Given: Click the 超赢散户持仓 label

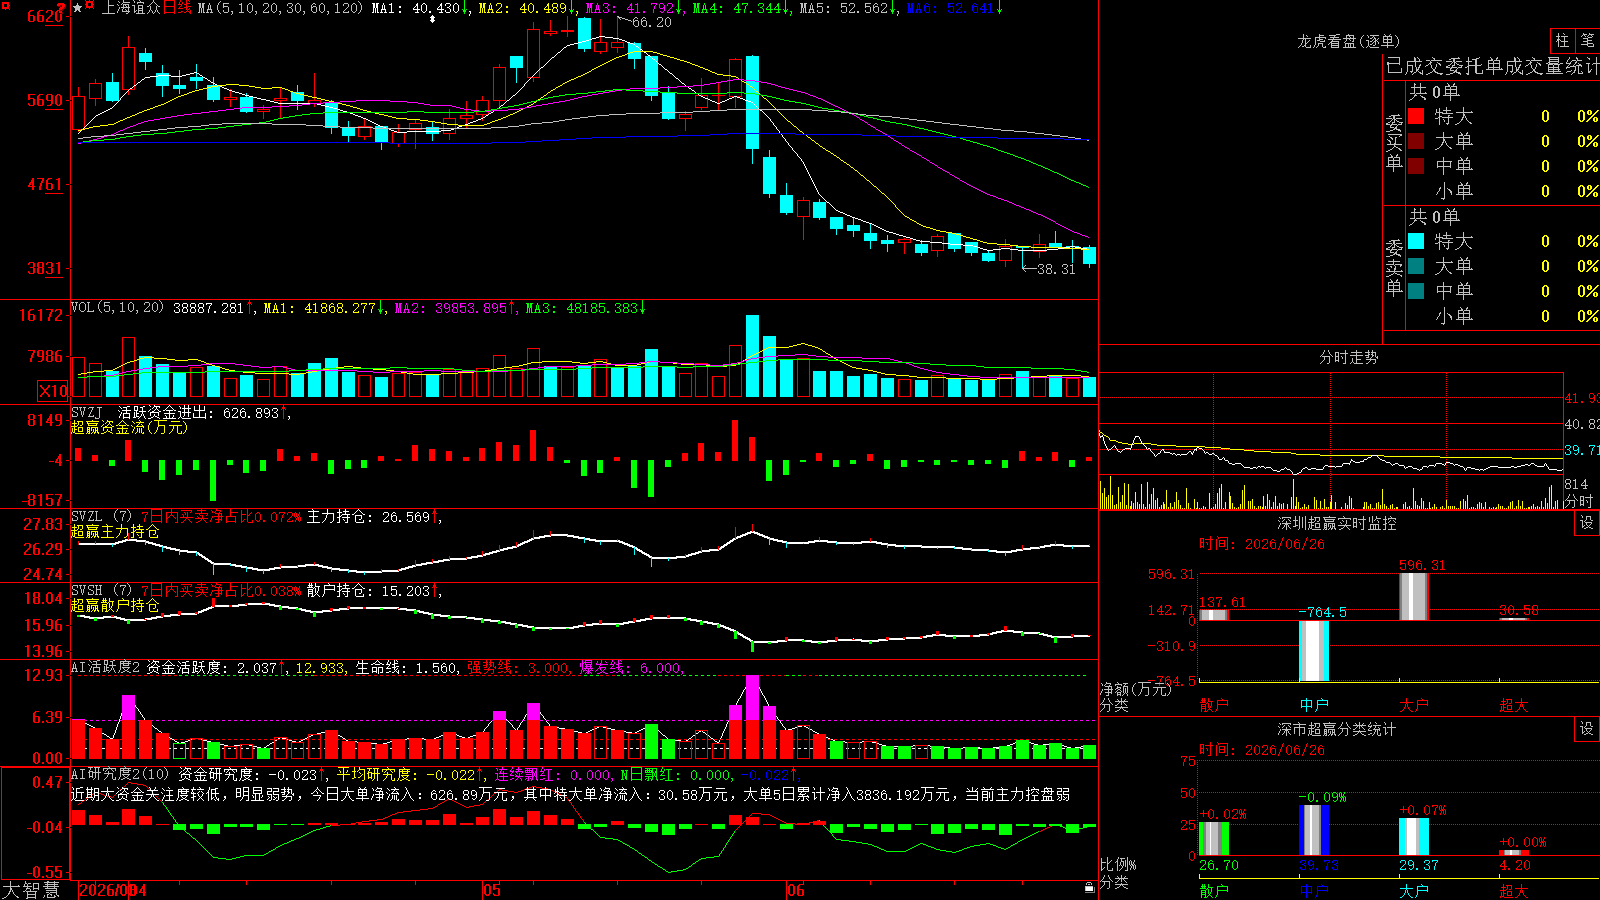Looking at the screenshot, I should coord(115,605).
